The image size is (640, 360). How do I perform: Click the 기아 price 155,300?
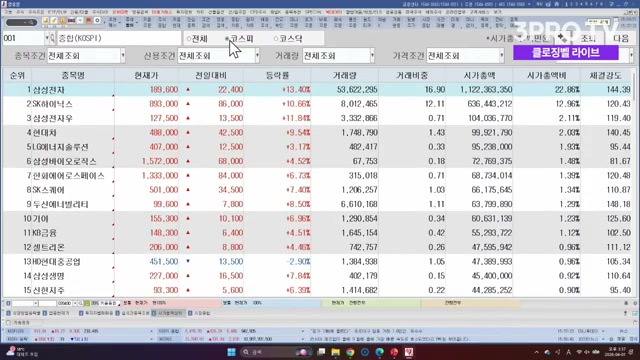164,218
